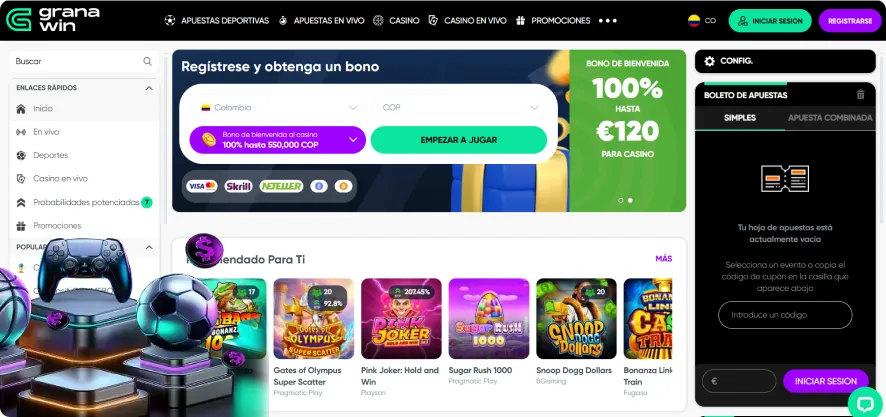Click the Grana Win logo
Screen dimensions: 886x417
tap(53, 20)
